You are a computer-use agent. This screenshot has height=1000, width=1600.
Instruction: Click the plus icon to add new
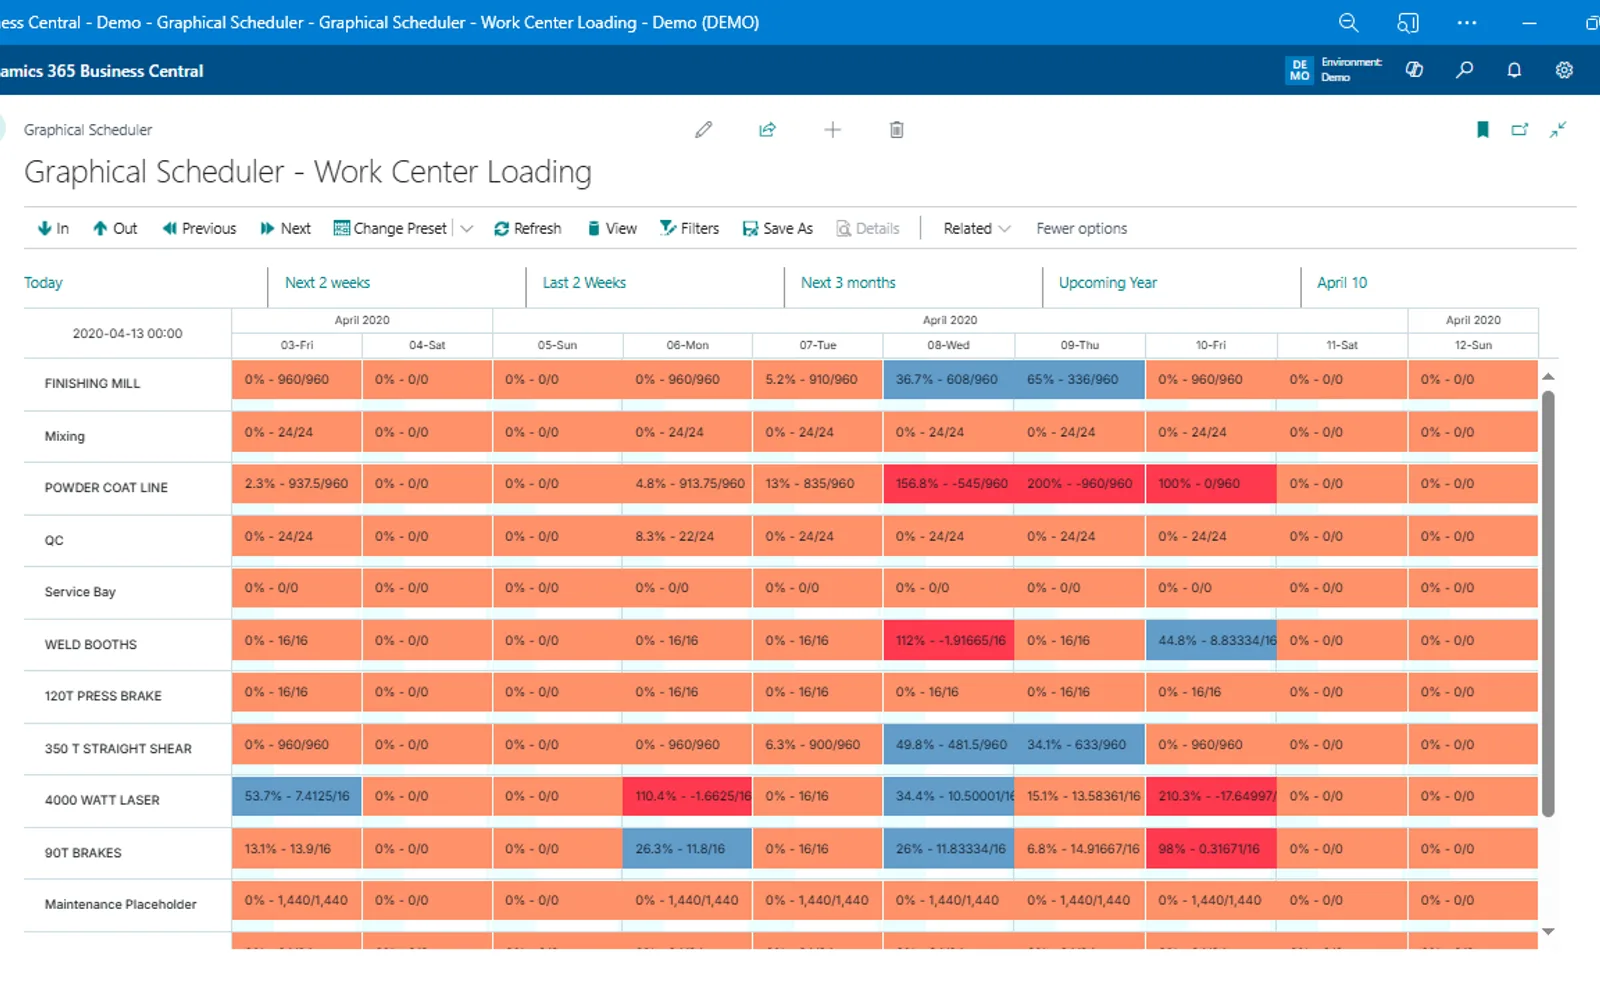[x=832, y=130]
